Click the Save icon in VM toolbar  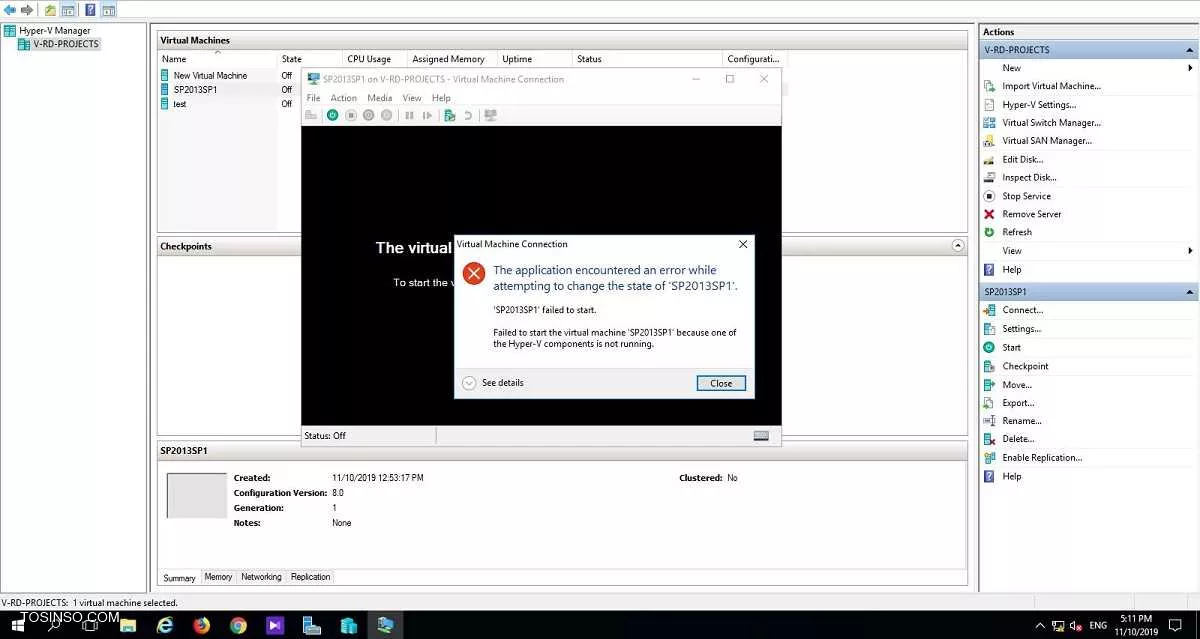387,116
